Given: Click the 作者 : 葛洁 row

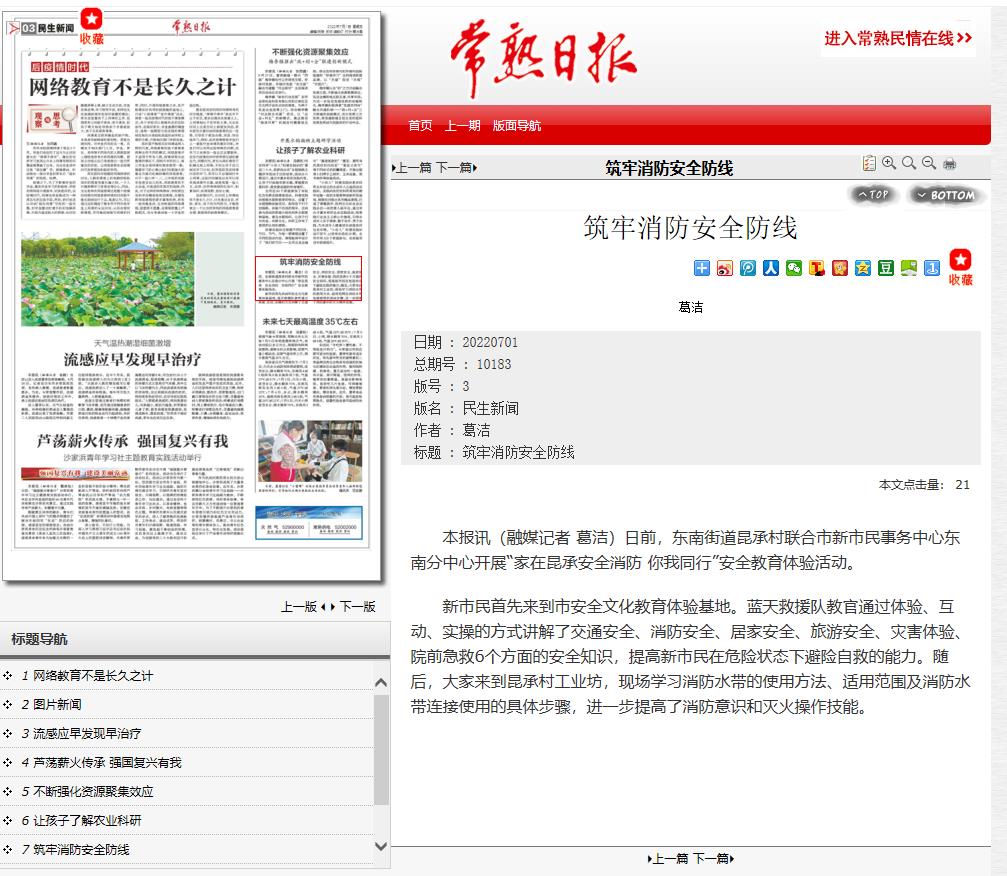Looking at the screenshot, I should pos(452,430).
